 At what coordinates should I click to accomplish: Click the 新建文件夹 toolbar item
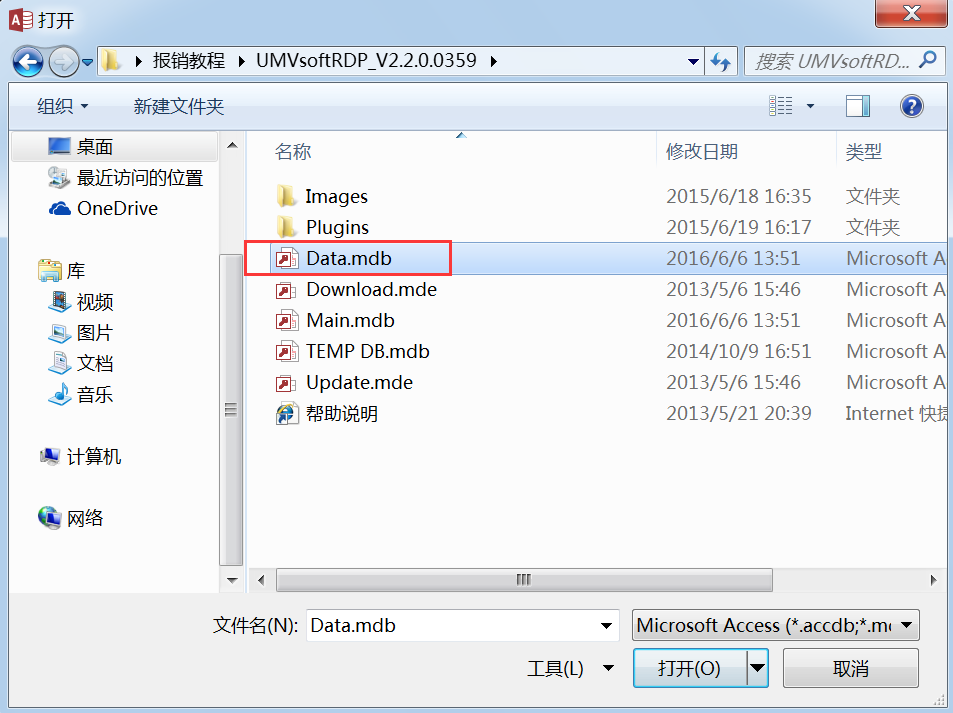pos(179,106)
